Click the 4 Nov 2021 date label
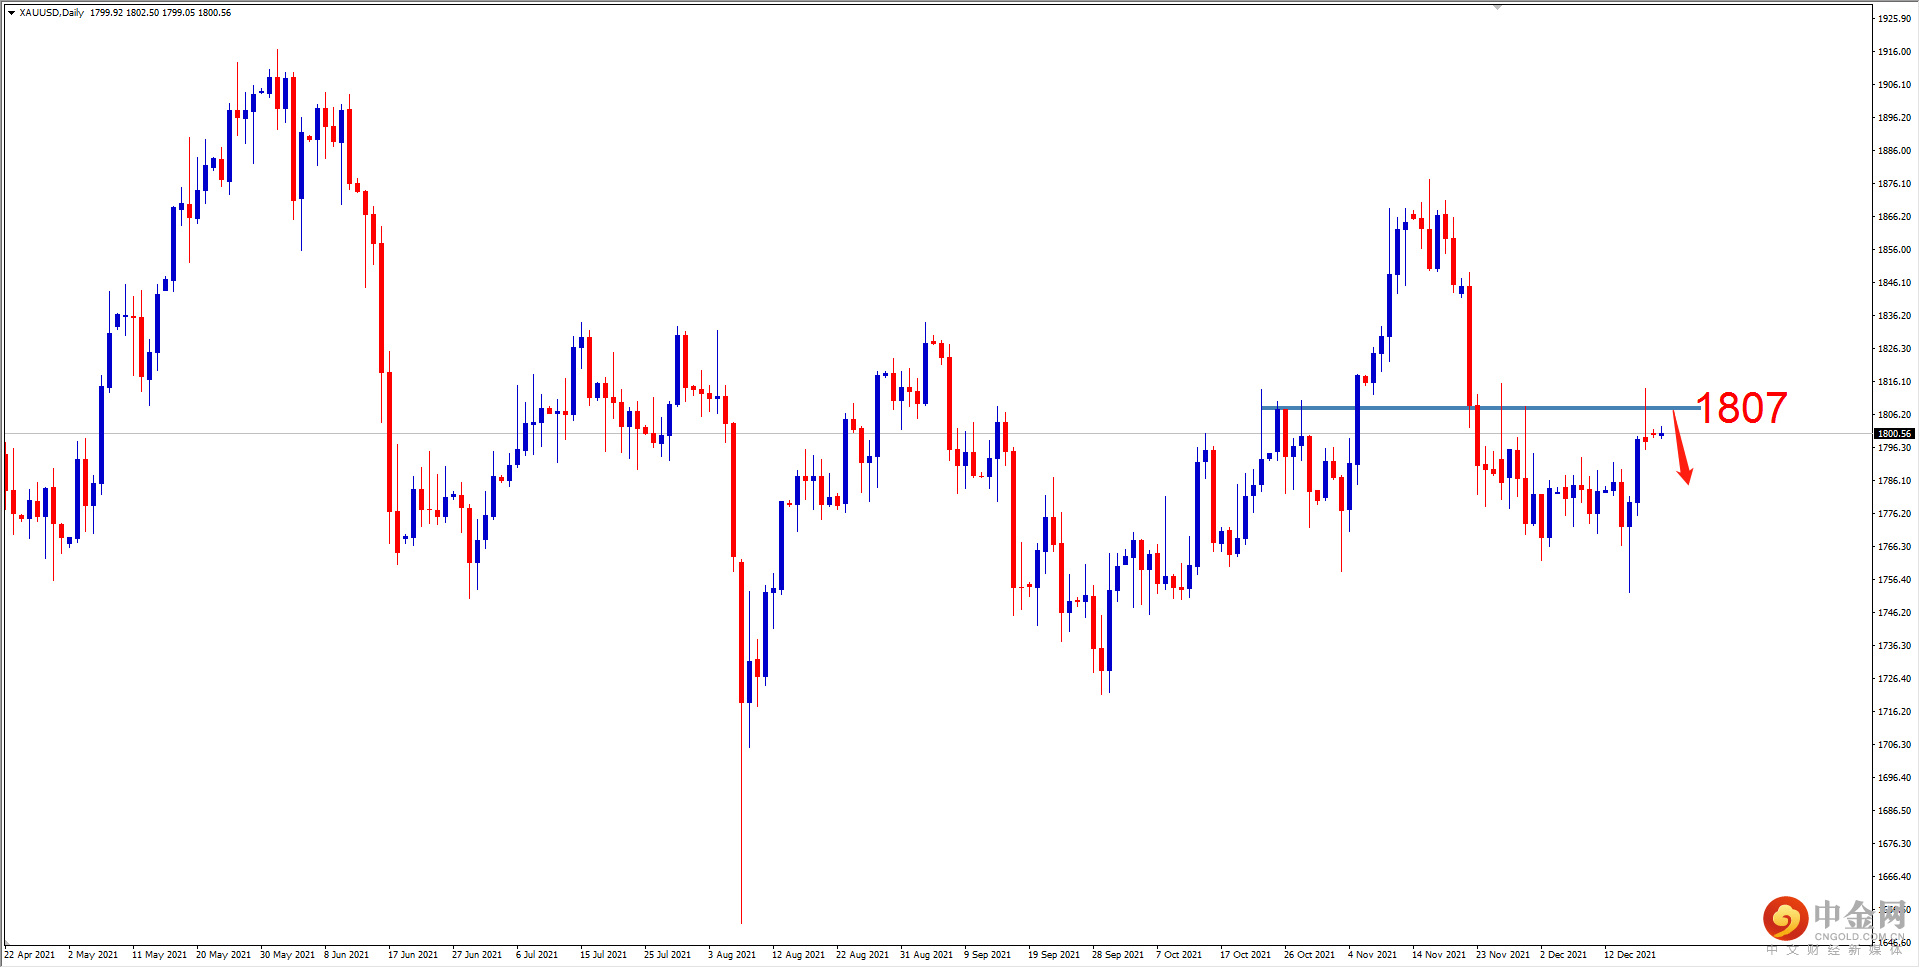The height and width of the screenshot is (968, 1920). pos(1372,955)
